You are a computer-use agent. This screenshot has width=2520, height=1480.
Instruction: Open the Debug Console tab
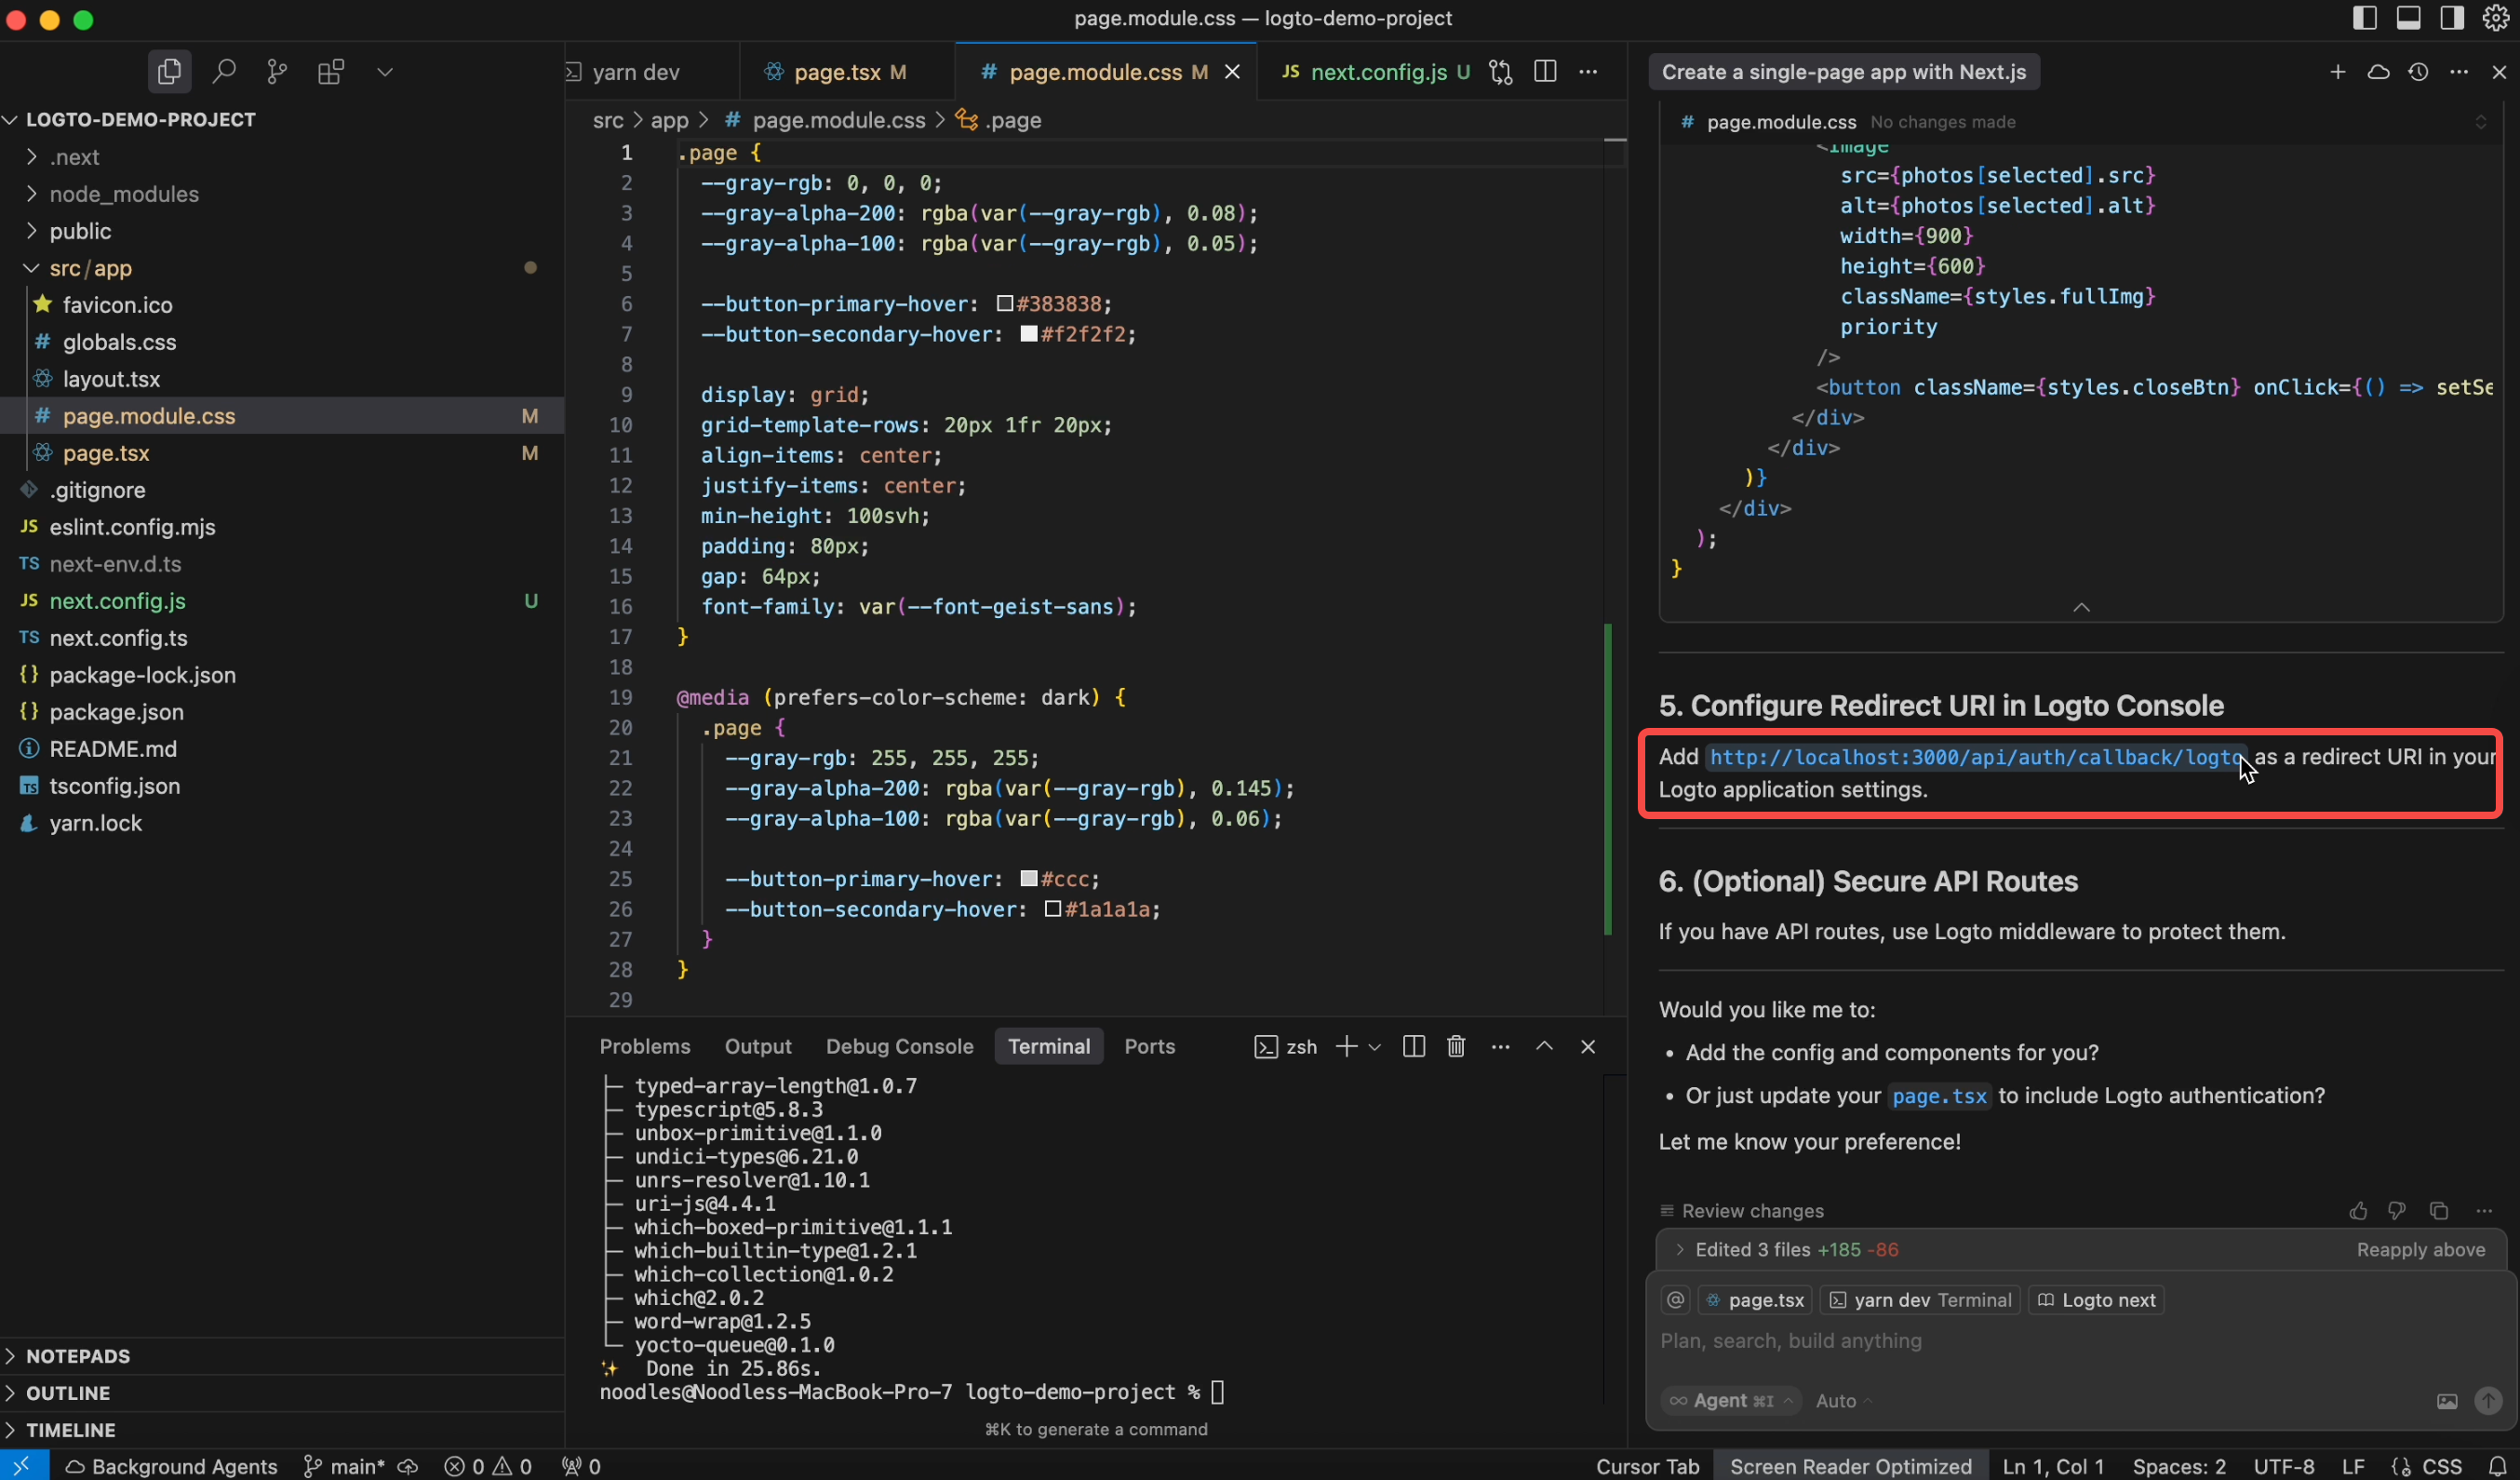[x=899, y=1046]
